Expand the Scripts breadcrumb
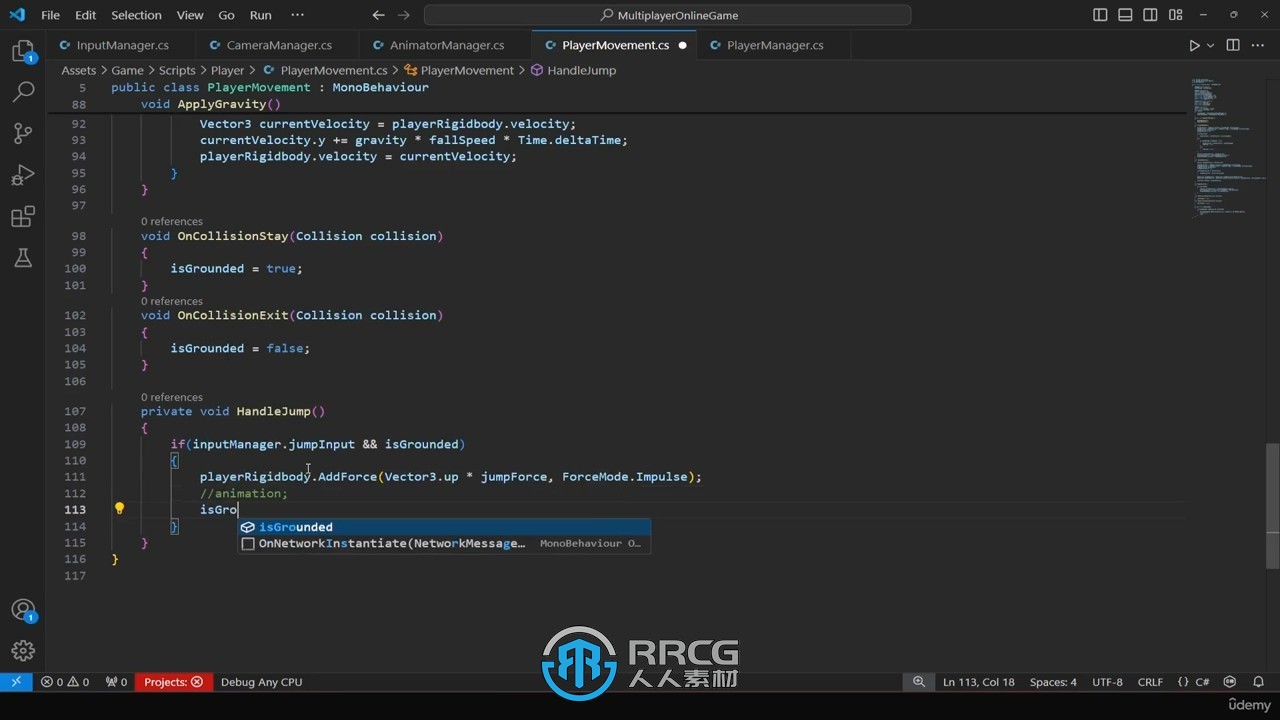 click(177, 70)
